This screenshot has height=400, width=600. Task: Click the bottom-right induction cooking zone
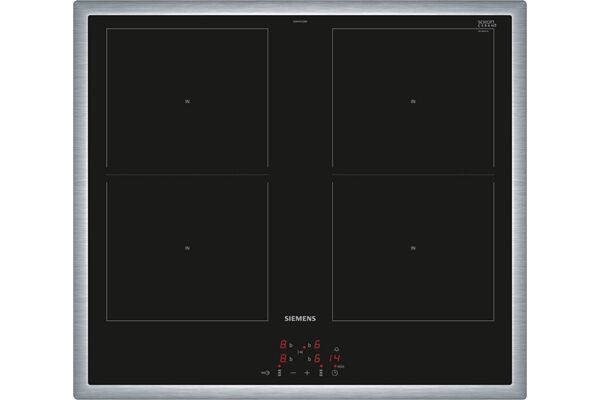(x=412, y=248)
